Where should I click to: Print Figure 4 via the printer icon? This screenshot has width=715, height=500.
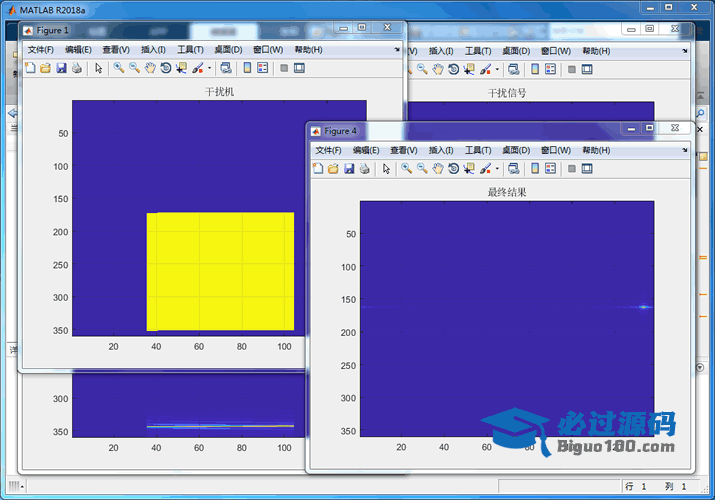click(x=364, y=168)
